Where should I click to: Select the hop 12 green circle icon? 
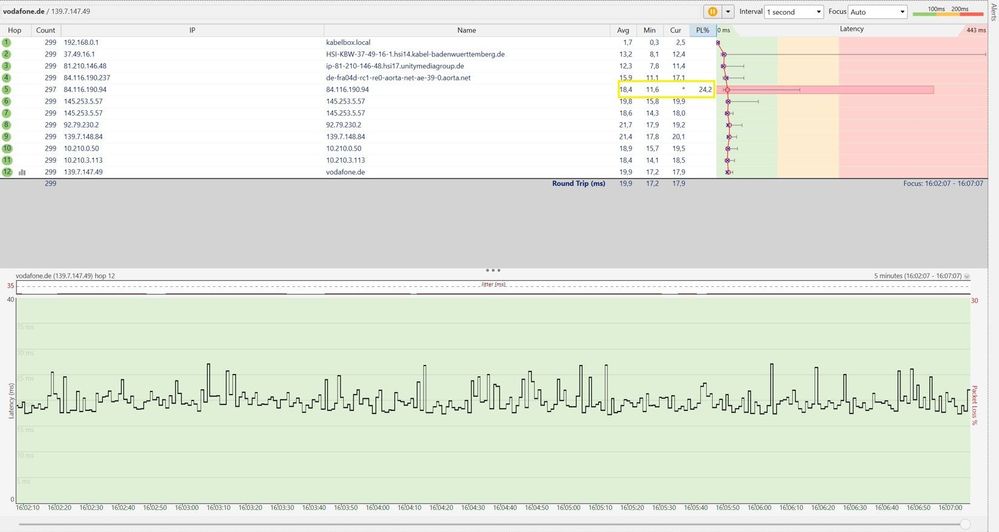(x=6, y=172)
